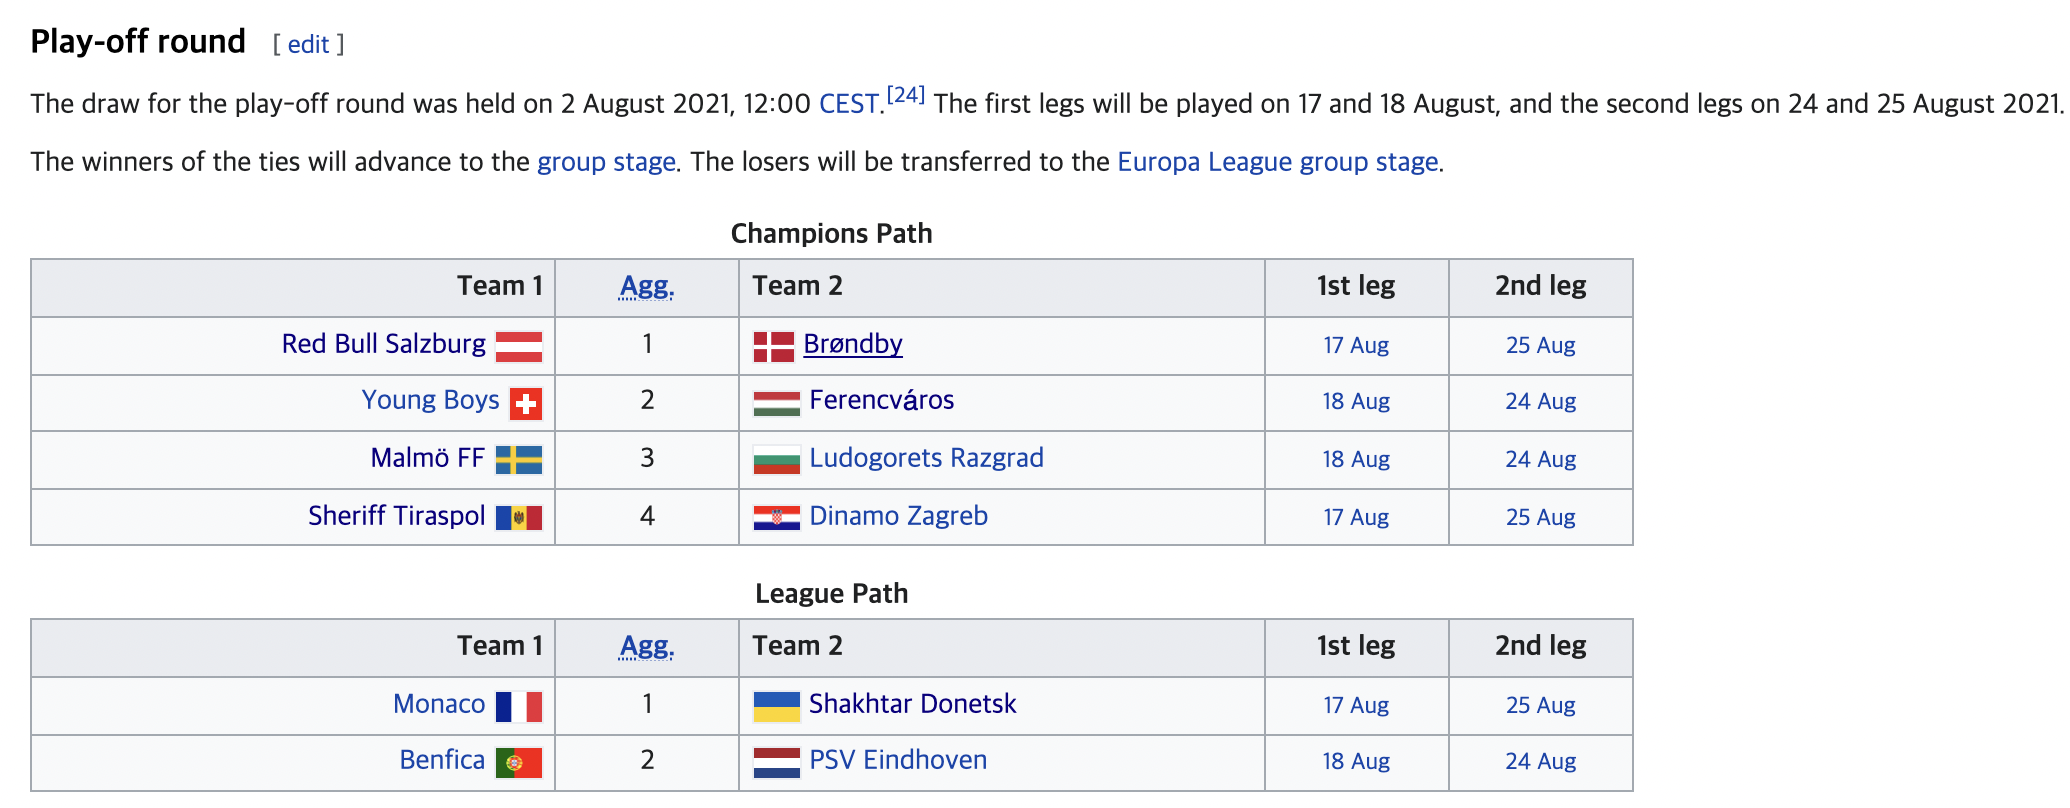Open the Ferencváros team link

881,400
